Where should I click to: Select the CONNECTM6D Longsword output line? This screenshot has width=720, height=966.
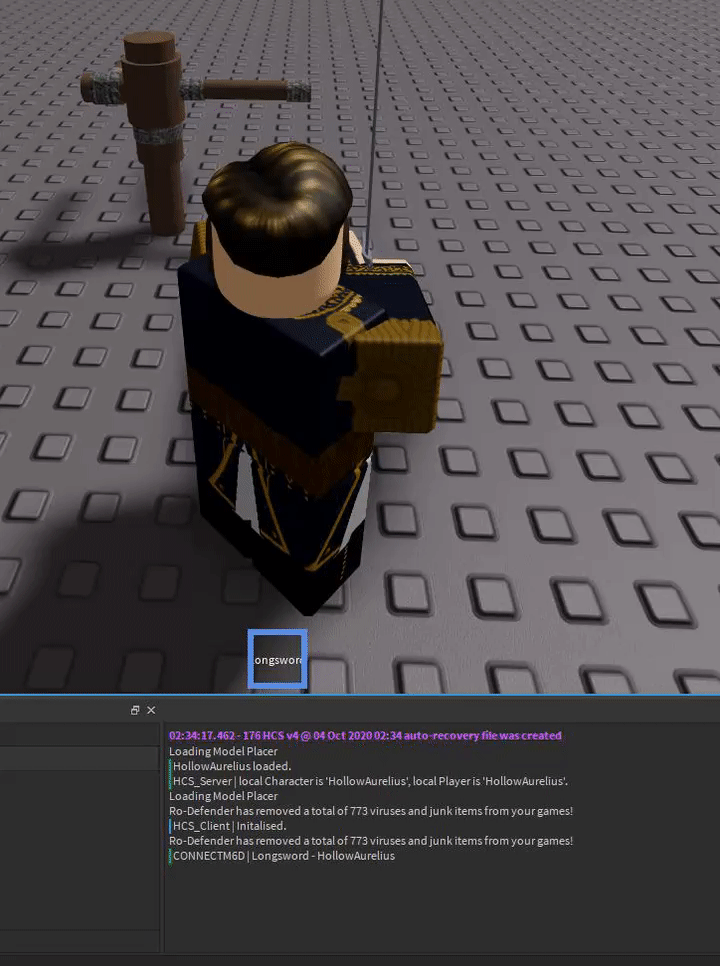pyautogui.click(x=284, y=856)
